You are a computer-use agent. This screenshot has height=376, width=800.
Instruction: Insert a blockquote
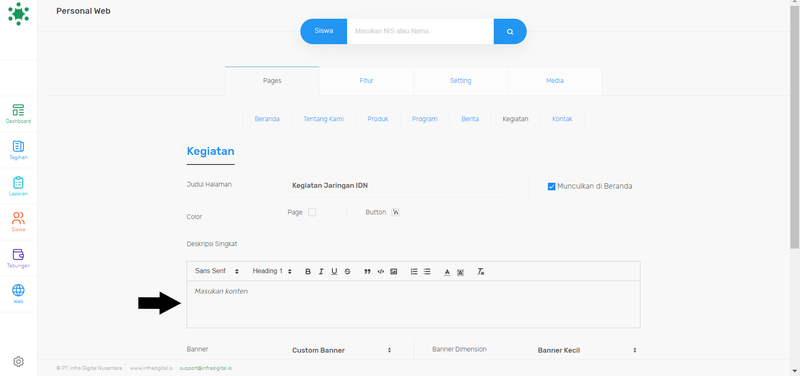367,271
